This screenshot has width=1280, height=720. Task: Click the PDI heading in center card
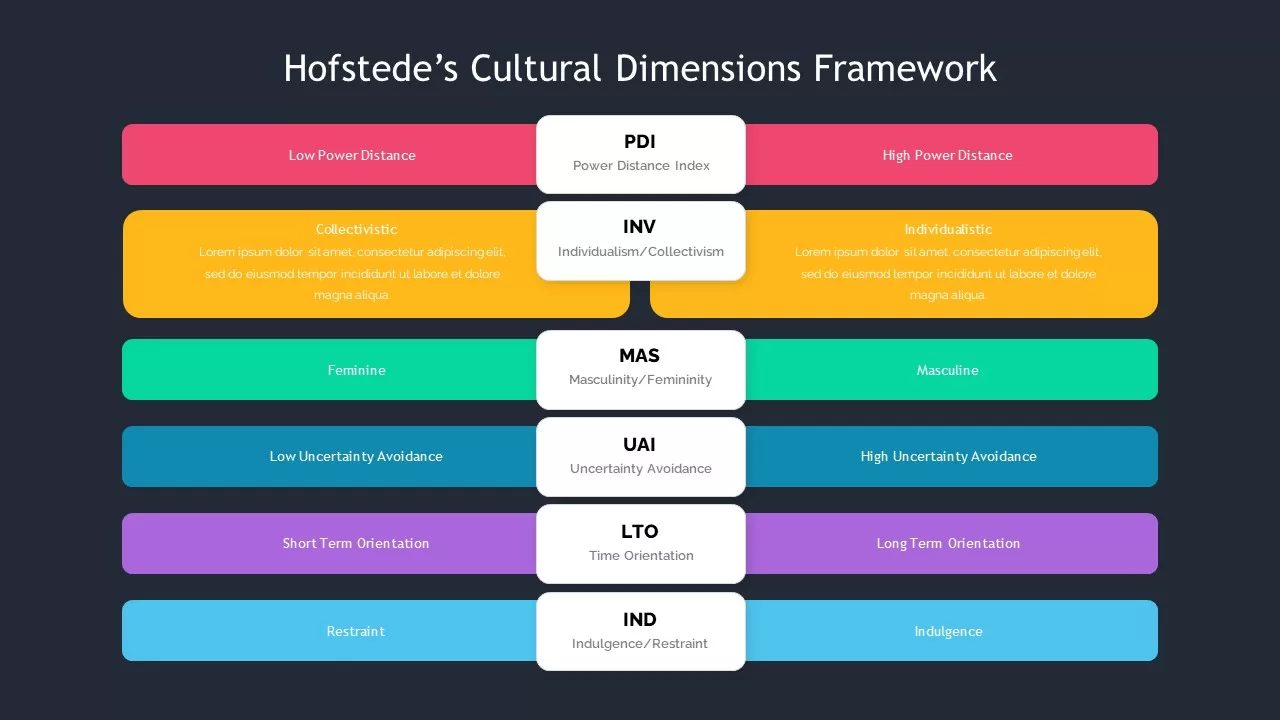(640, 142)
